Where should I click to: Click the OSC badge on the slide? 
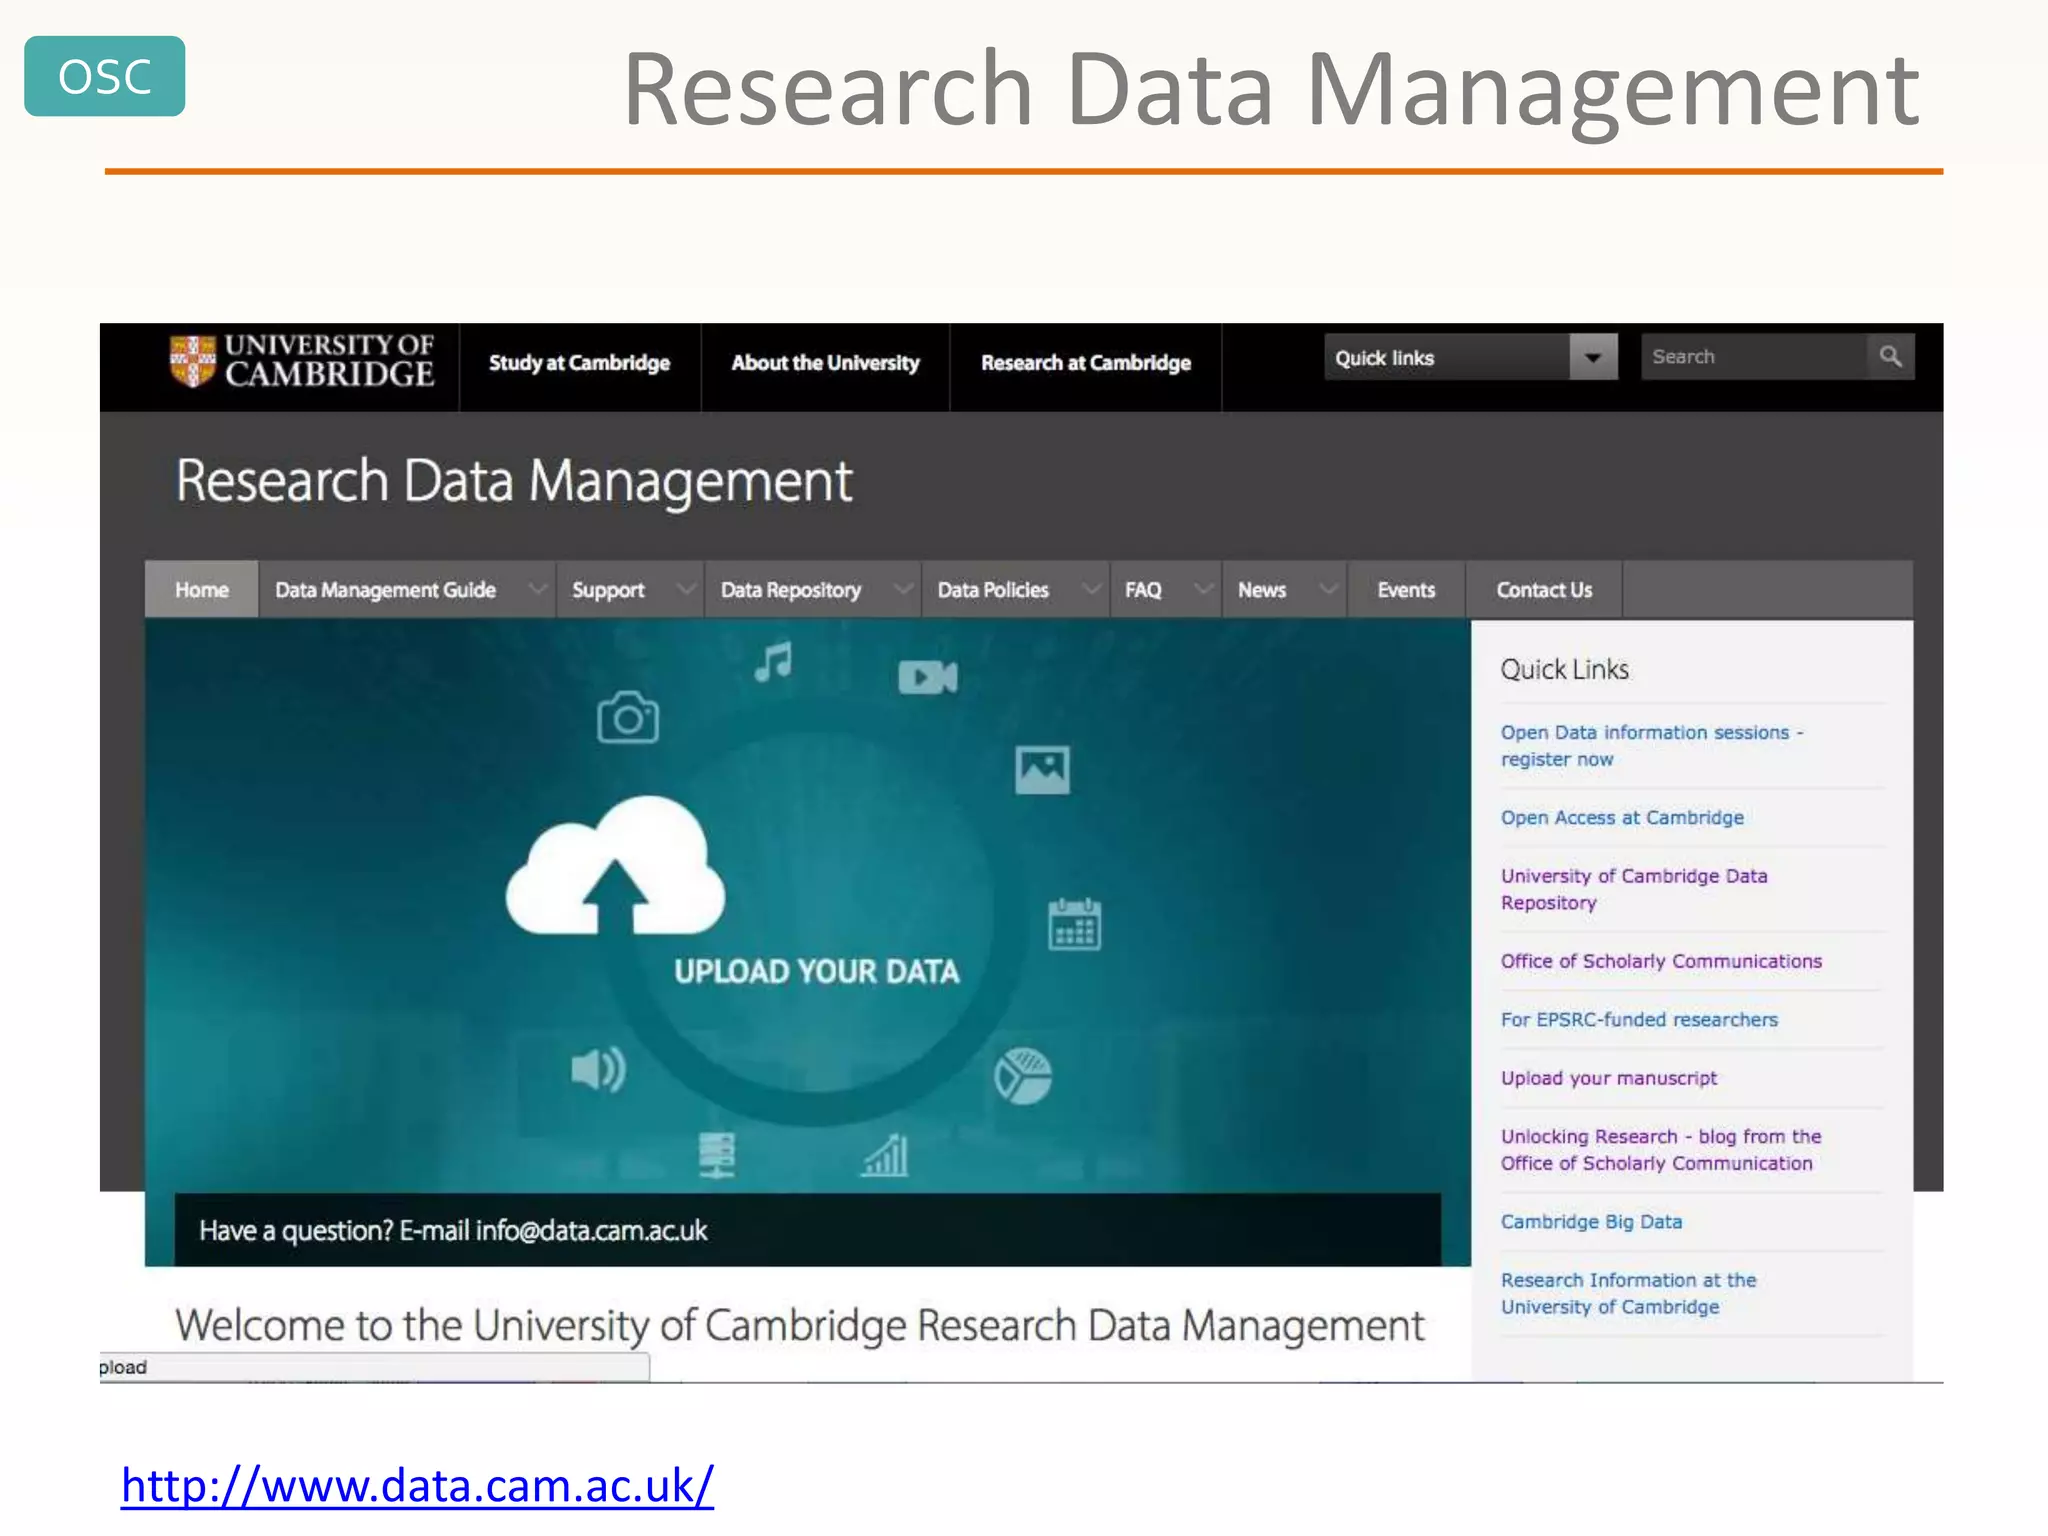[105, 76]
